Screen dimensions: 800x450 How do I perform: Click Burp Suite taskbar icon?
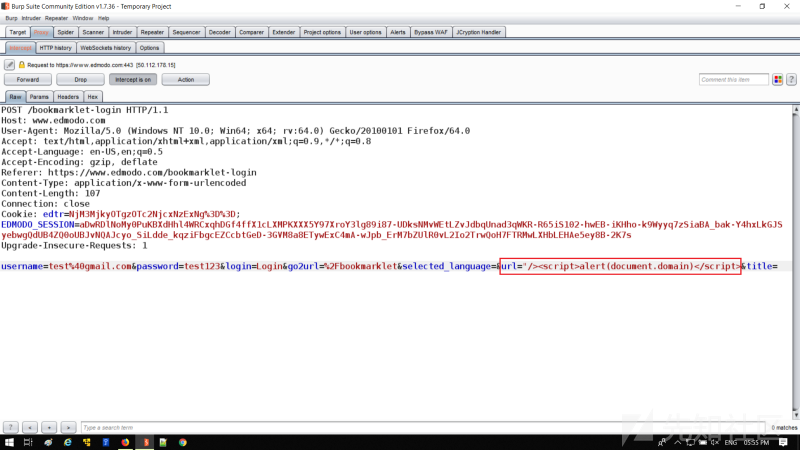pos(145,442)
